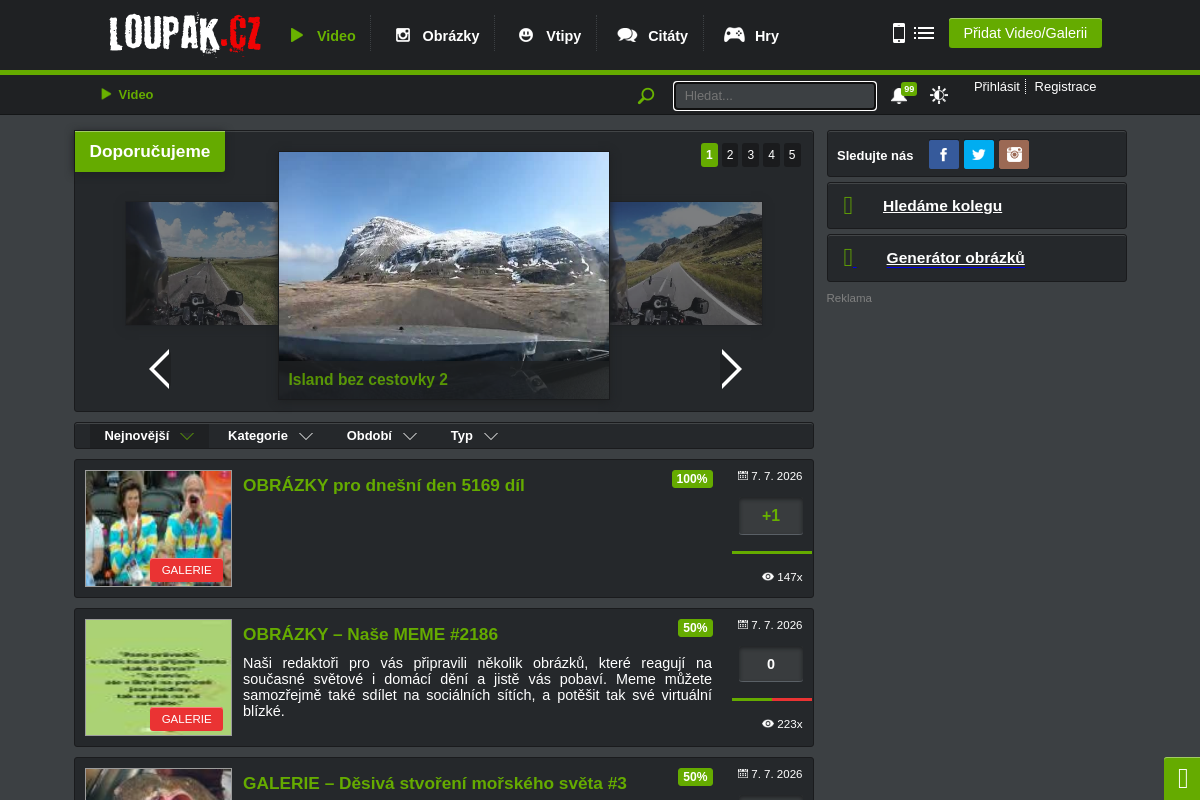
Task: Select carousel page 3
Action: 751,155
